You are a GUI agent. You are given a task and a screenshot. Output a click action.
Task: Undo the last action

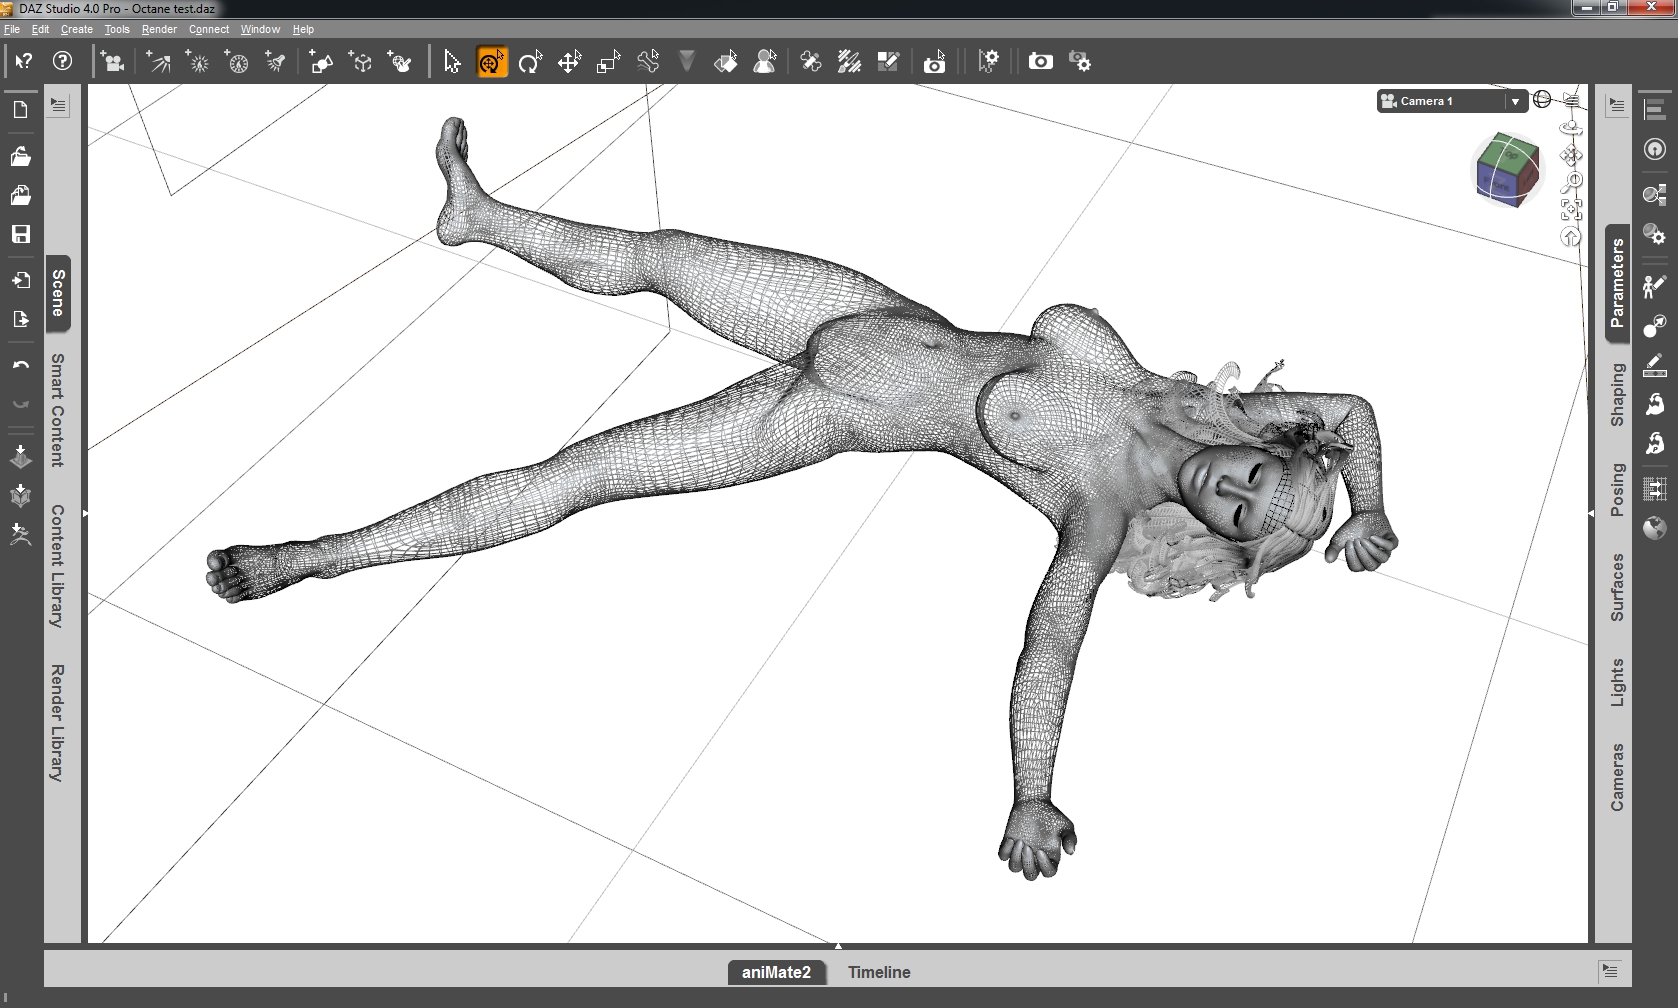(20, 365)
